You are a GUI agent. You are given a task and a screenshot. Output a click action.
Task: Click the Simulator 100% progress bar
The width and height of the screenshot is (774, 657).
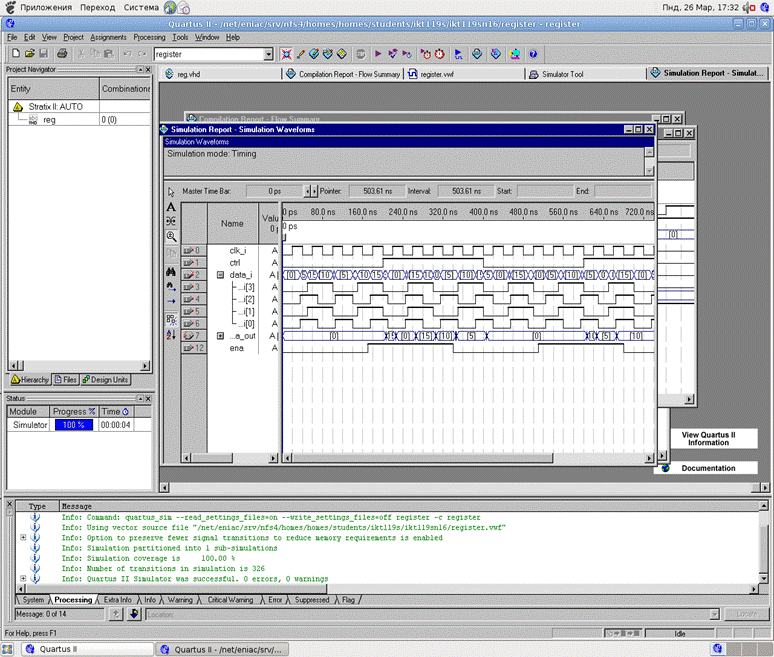tap(74, 425)
